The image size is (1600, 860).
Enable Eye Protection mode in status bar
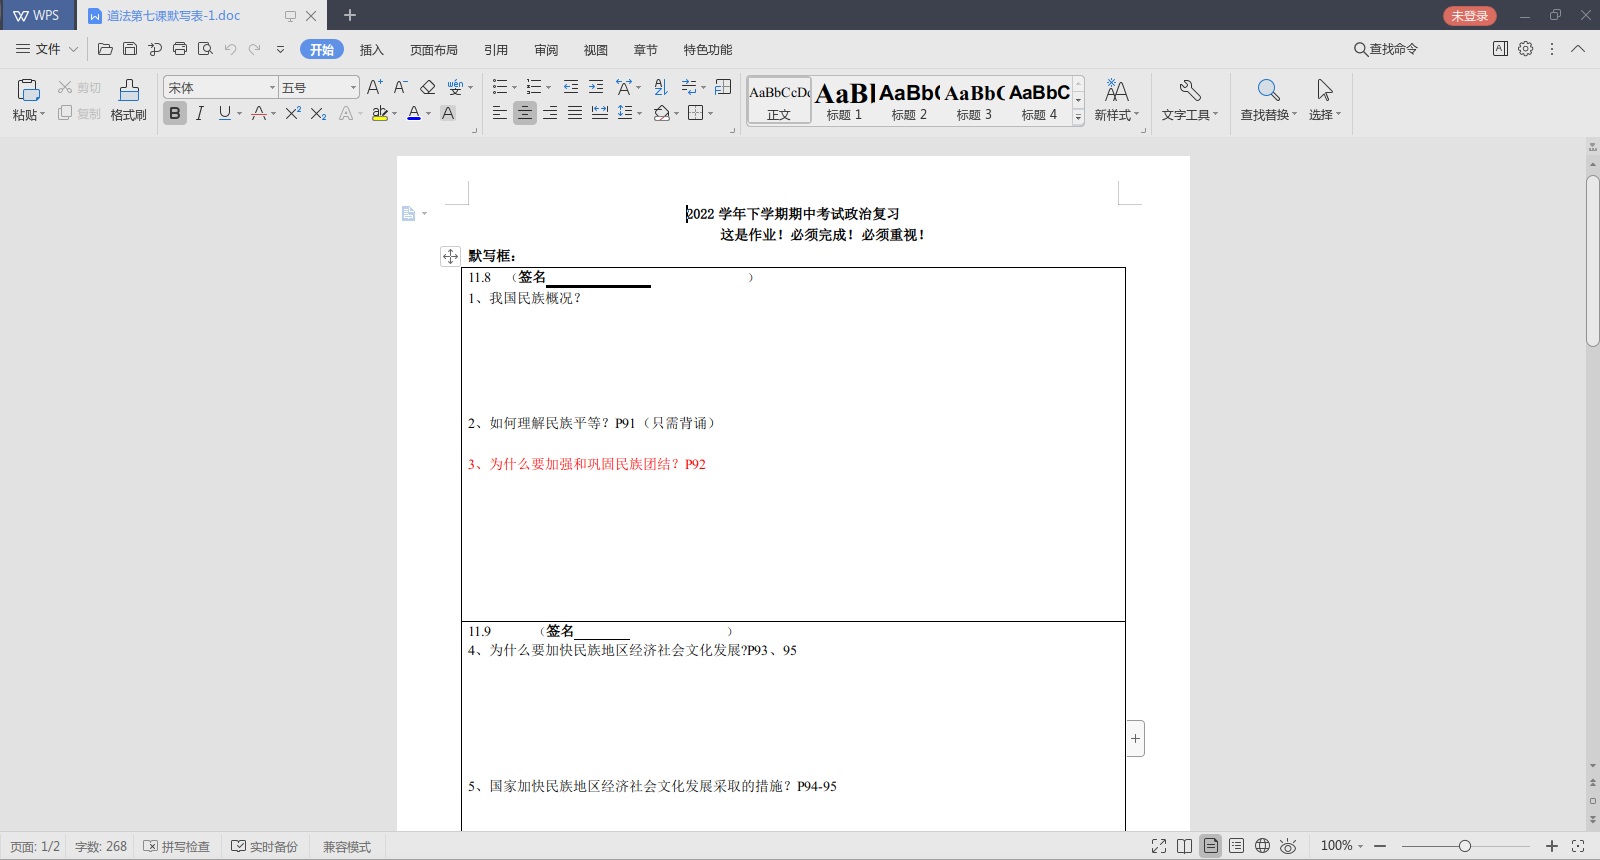[1288, 846]
